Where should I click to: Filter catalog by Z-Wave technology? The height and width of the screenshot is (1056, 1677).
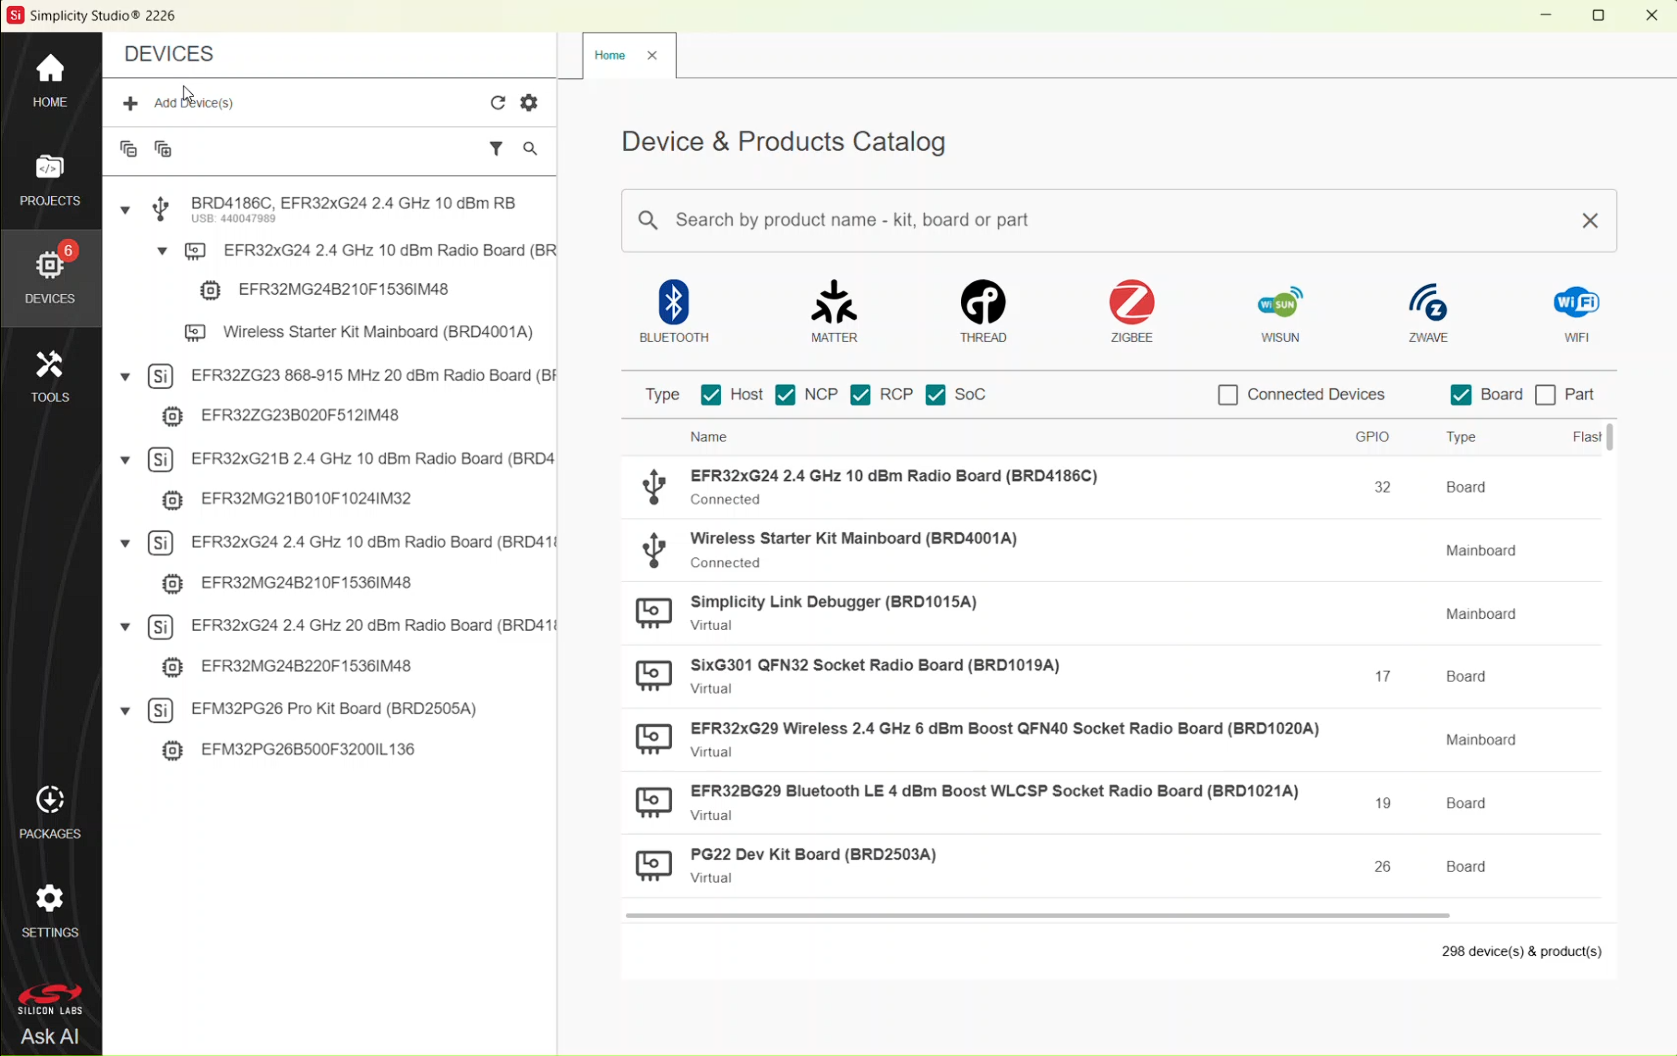tap(1428, 312)
